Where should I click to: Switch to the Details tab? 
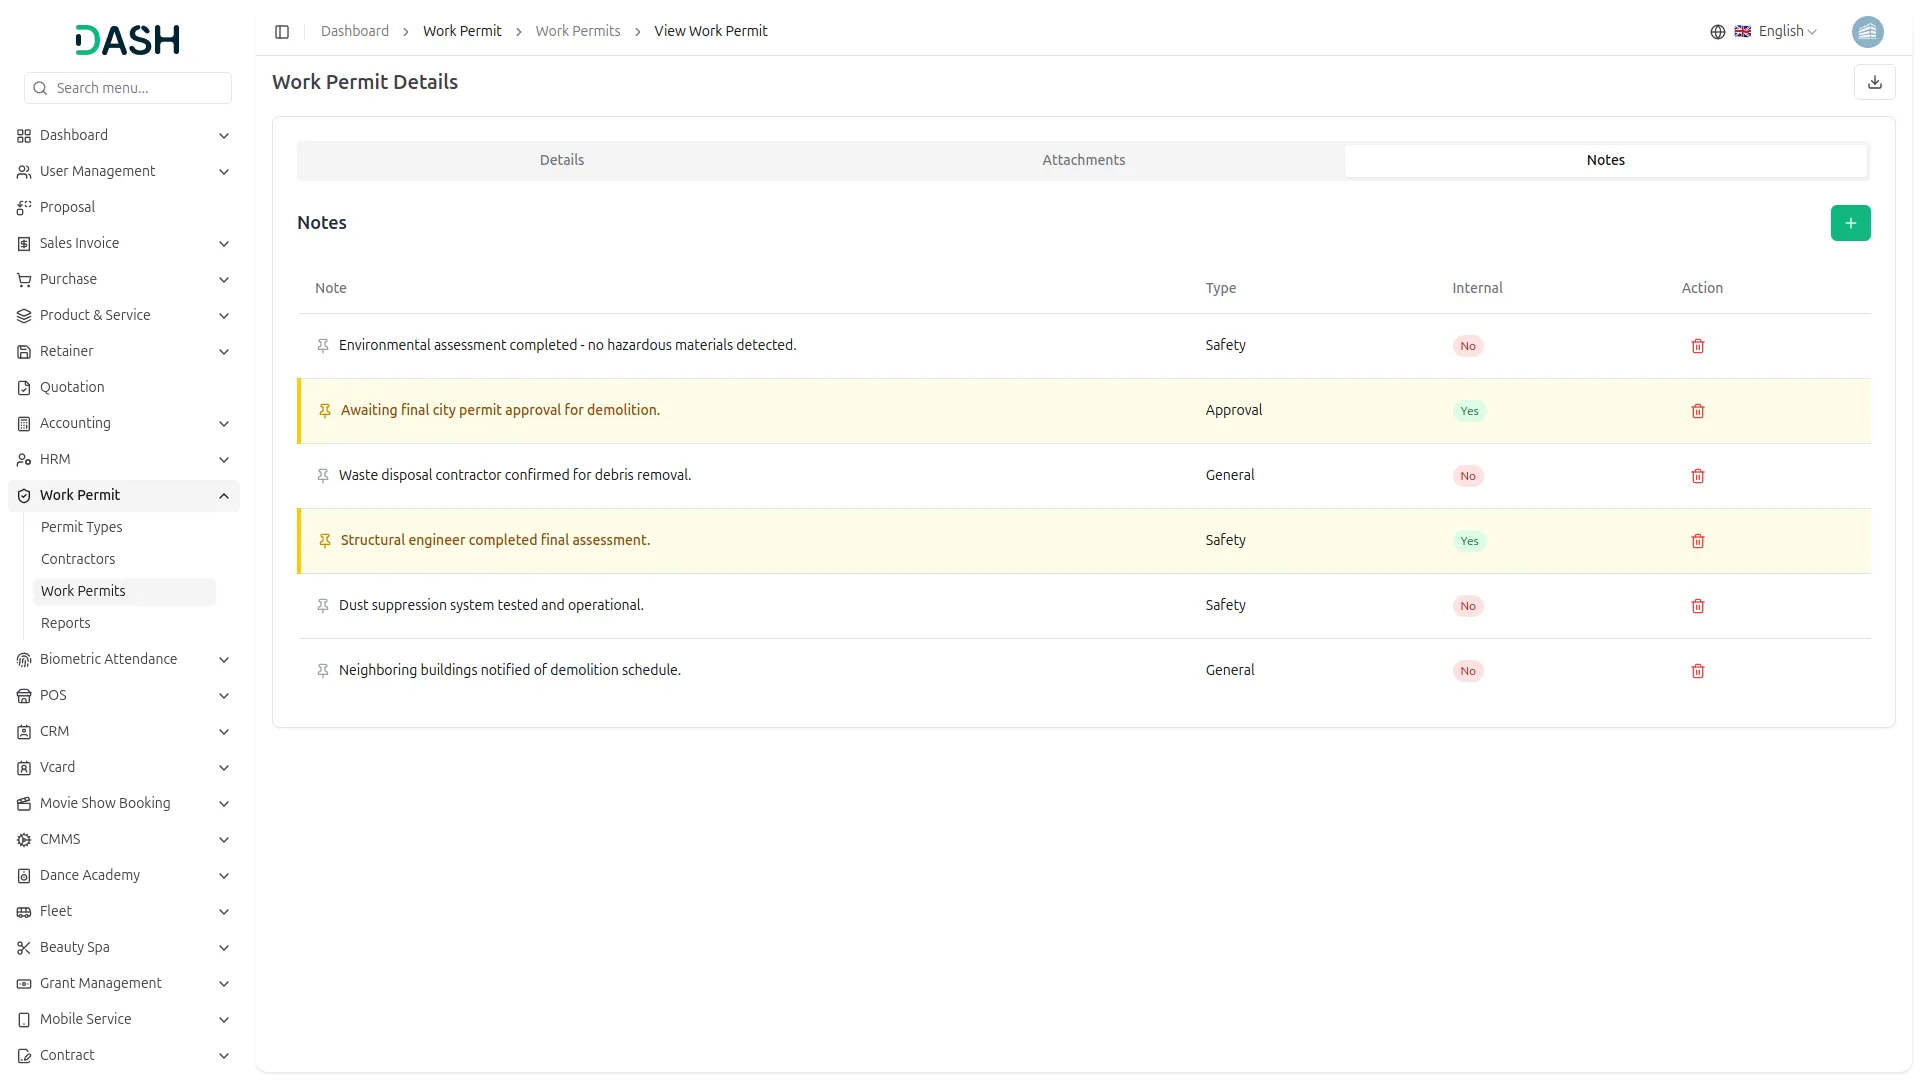561,160
